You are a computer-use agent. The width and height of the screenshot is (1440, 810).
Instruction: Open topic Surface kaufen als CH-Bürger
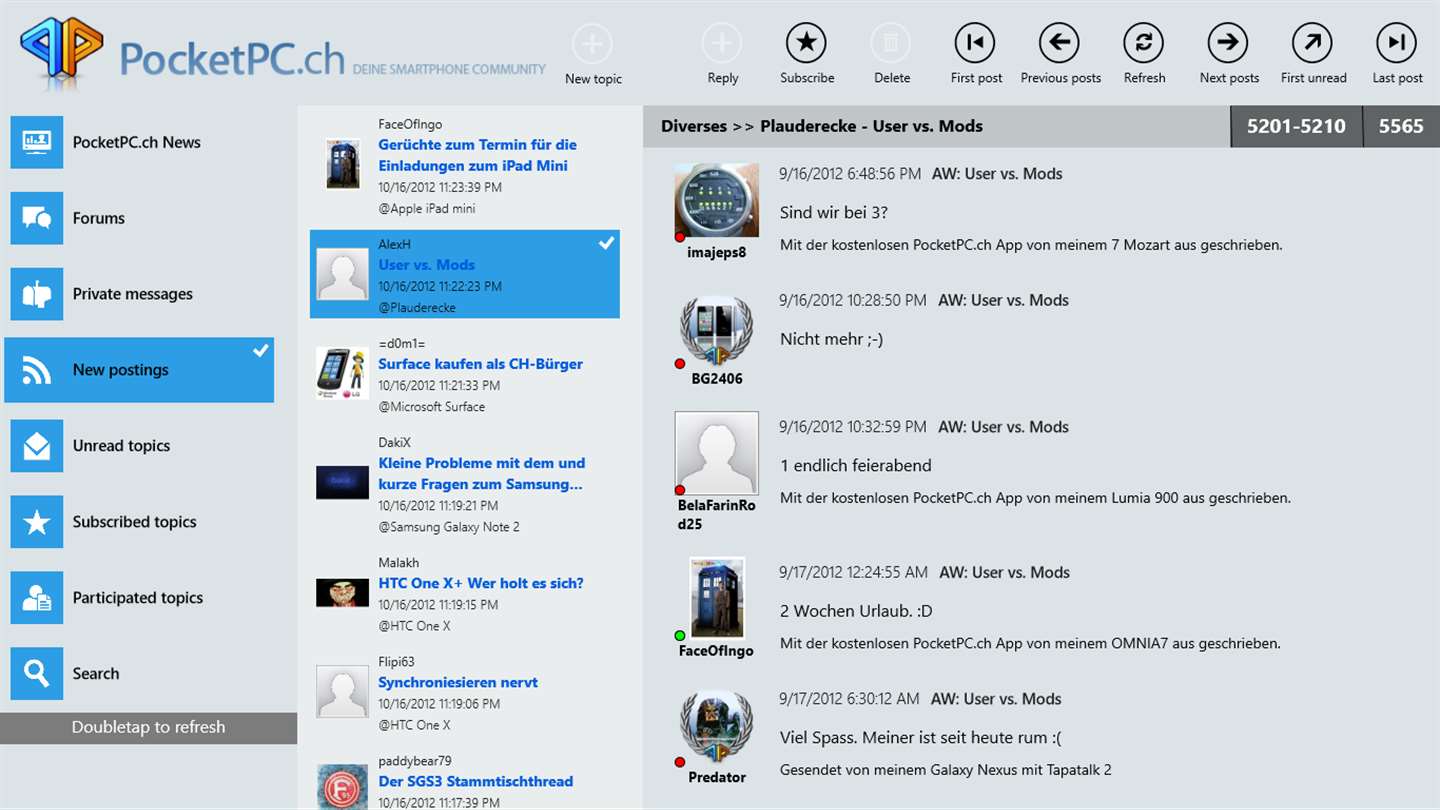pyautogui.click(x=480, y=364)
